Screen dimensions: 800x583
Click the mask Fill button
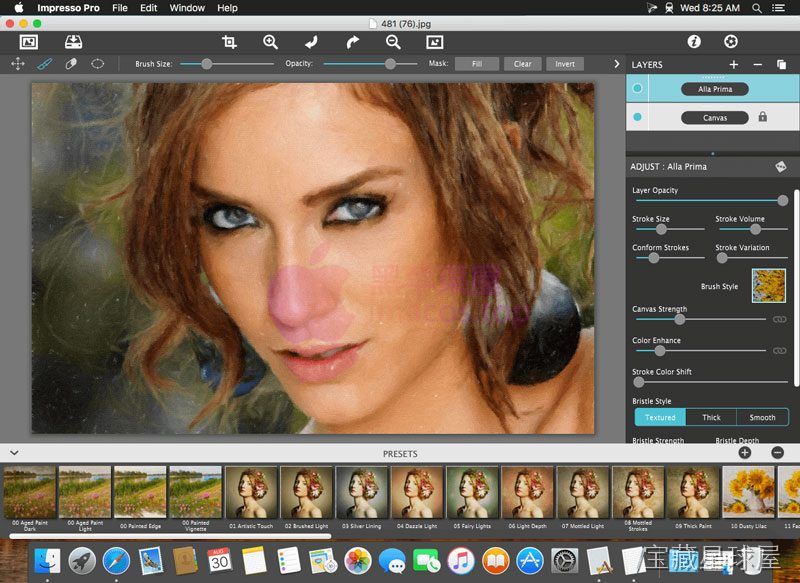(477, 64)
